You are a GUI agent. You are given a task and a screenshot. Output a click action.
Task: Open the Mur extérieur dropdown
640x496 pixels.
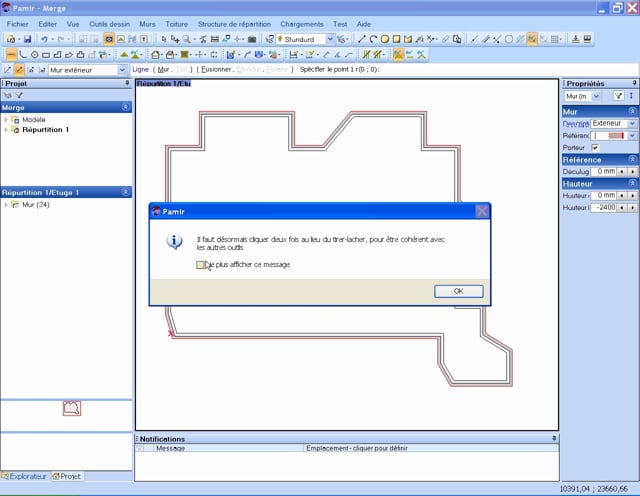point(122,70)
